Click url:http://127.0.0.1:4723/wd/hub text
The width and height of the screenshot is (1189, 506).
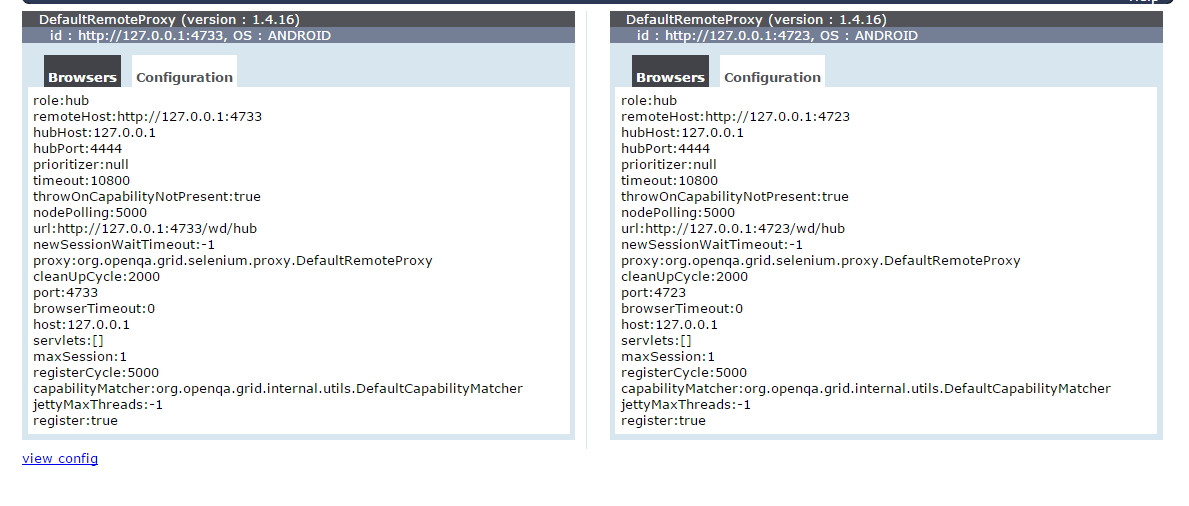pos(733,228)
